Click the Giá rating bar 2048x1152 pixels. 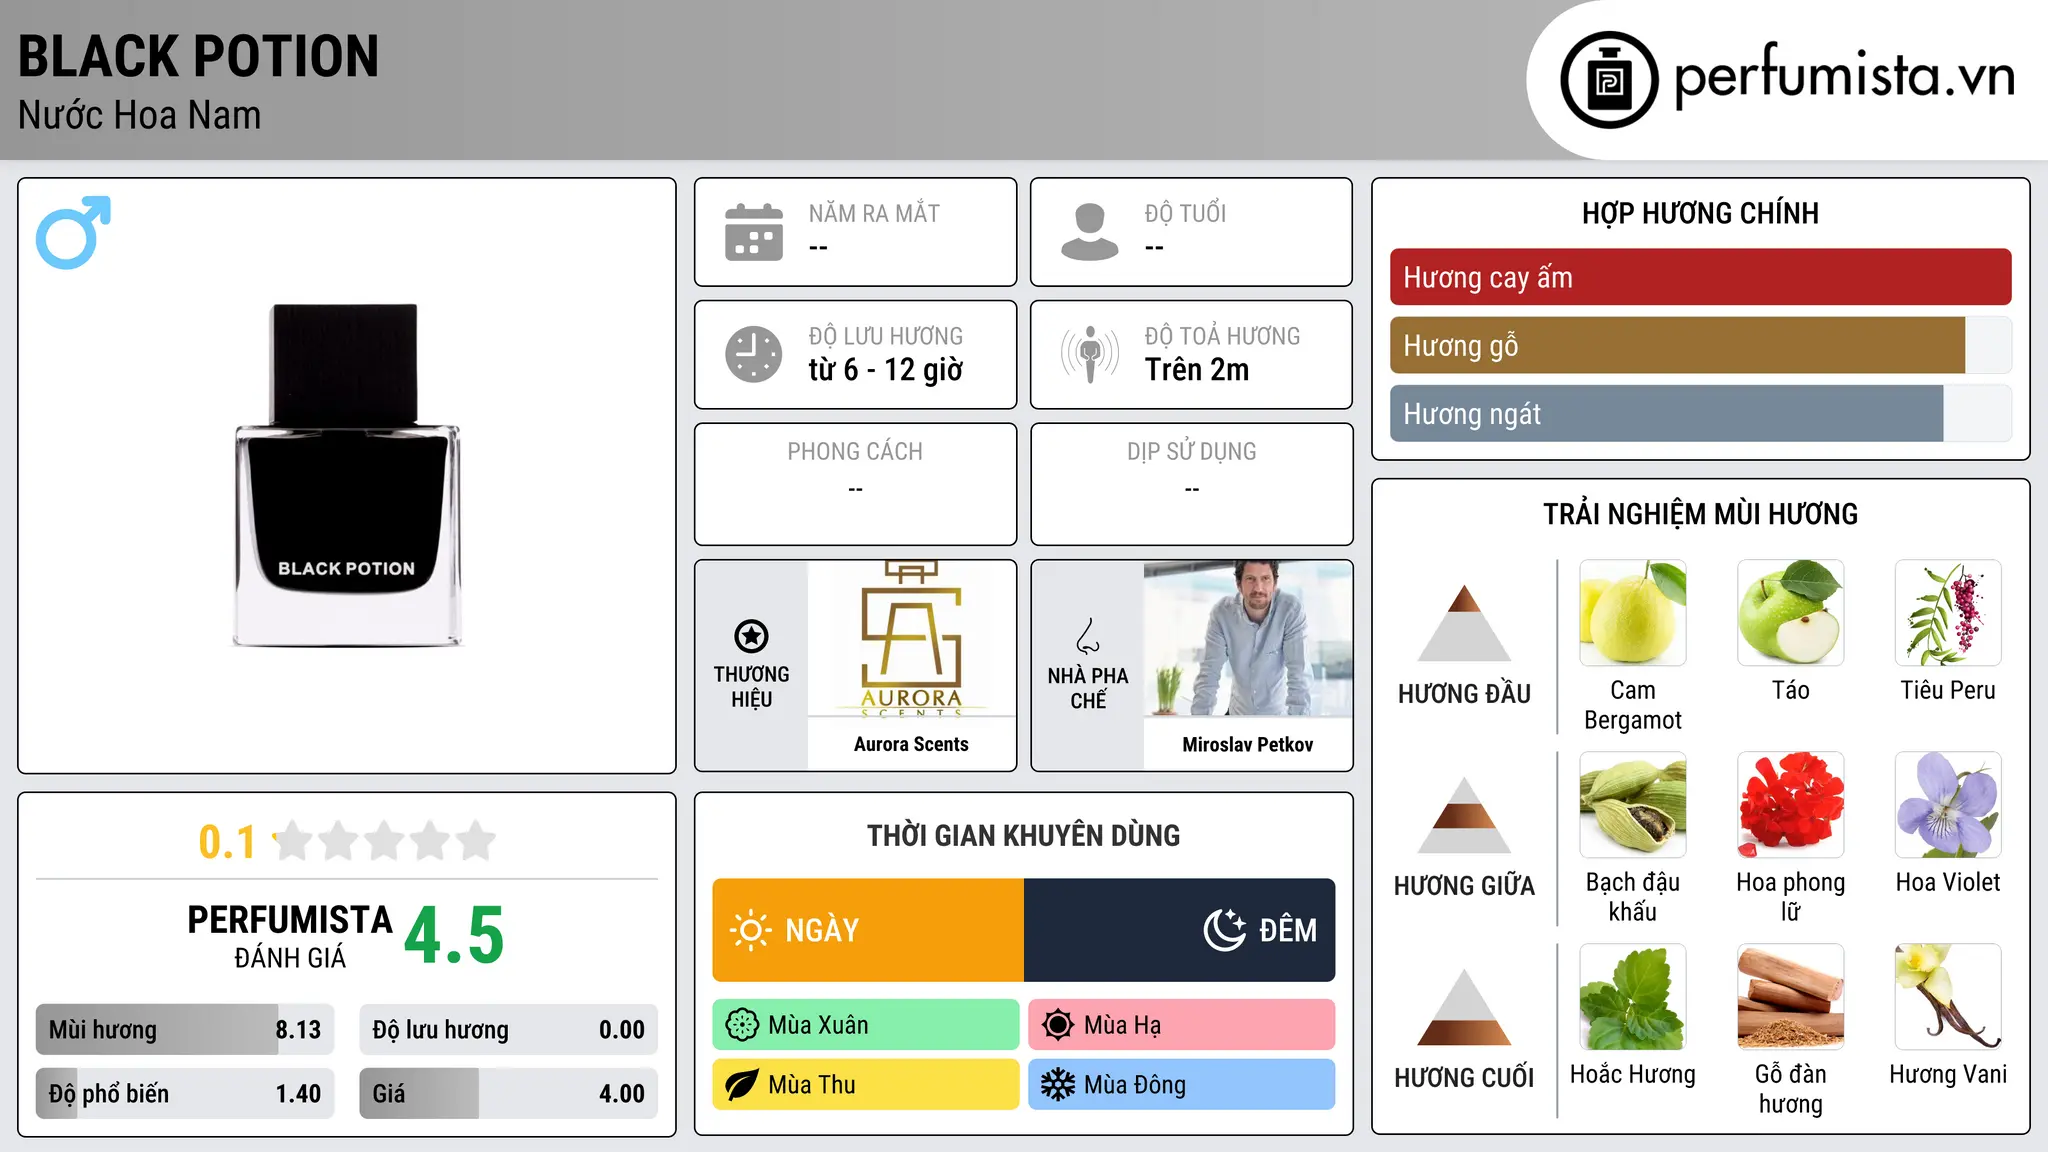coord(509,1093)
